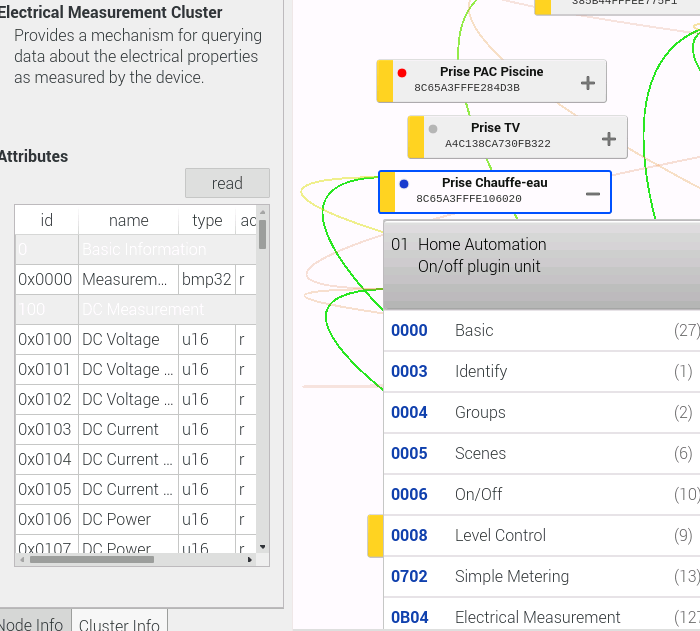Screen dimensions: 700x631
Task: Click address 8C65A3FFFE284D3B under Prise PAC Piscine
Action: point(467,88)
